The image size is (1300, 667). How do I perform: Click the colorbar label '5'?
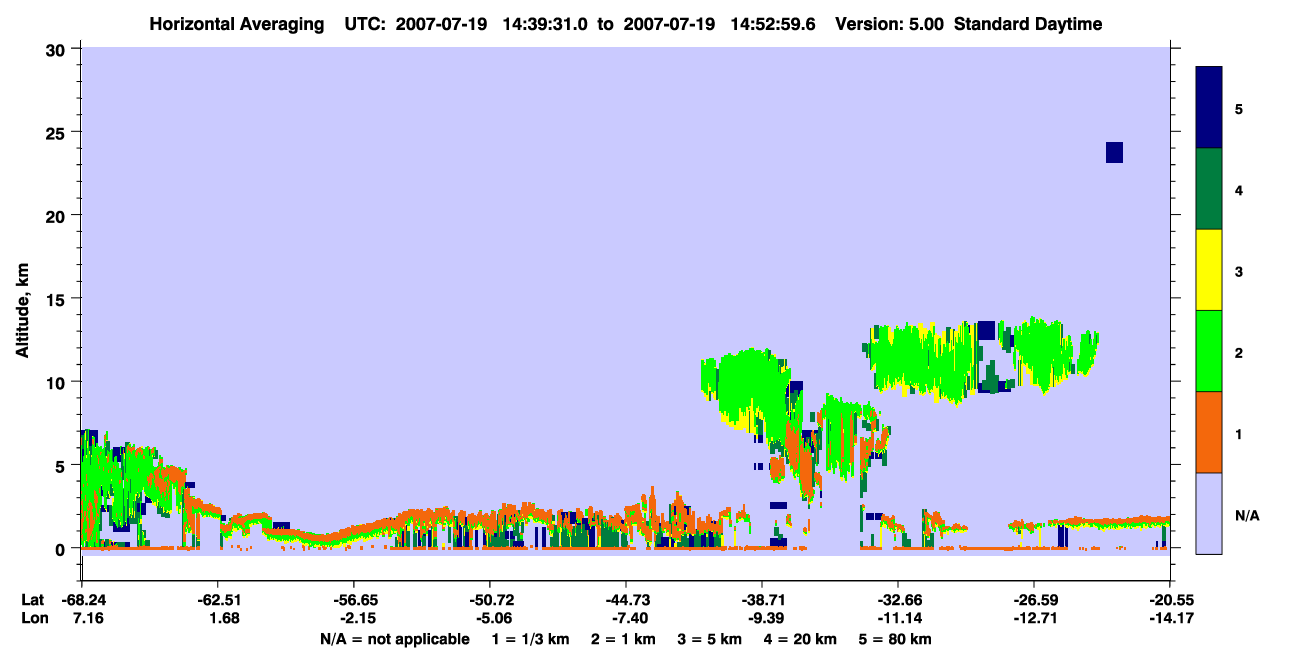point(1239,108)
